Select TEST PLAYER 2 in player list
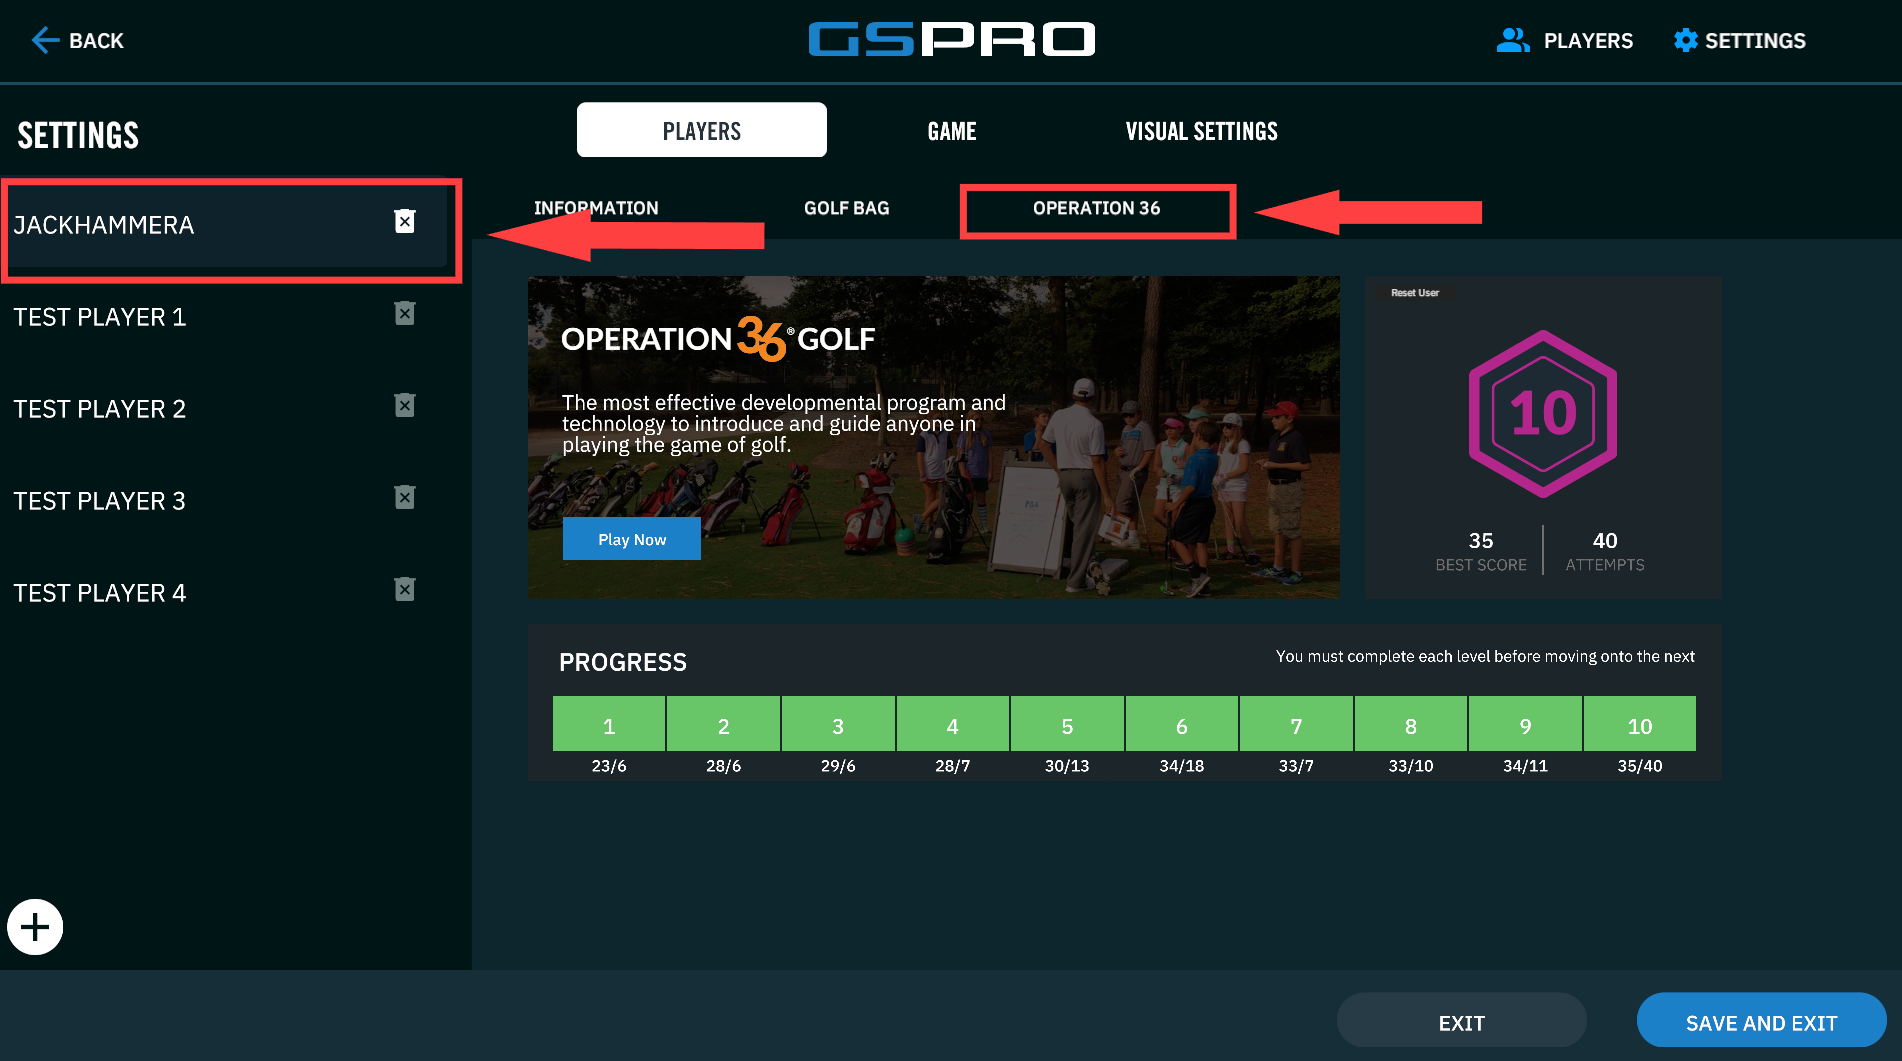The width and height of the screenshot is (1902, 1061). click(100, 409)
